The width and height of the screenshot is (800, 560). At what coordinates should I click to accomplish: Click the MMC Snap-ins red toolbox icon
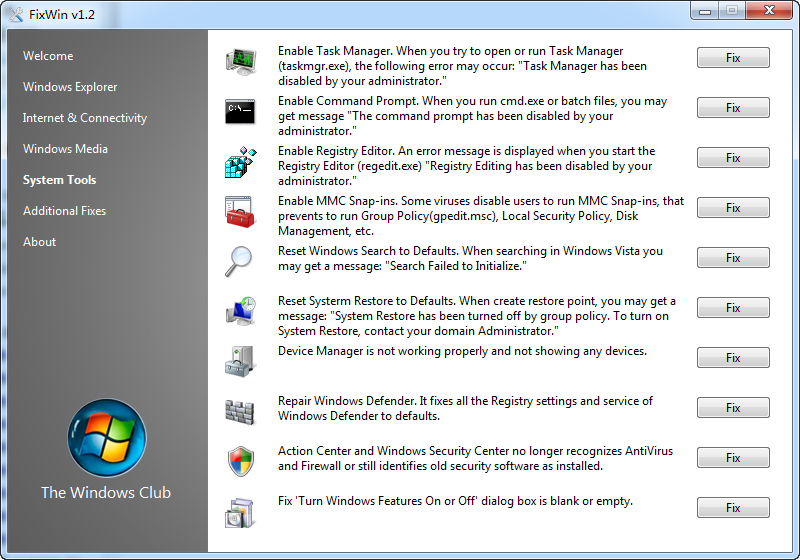(x=240, y=212)
